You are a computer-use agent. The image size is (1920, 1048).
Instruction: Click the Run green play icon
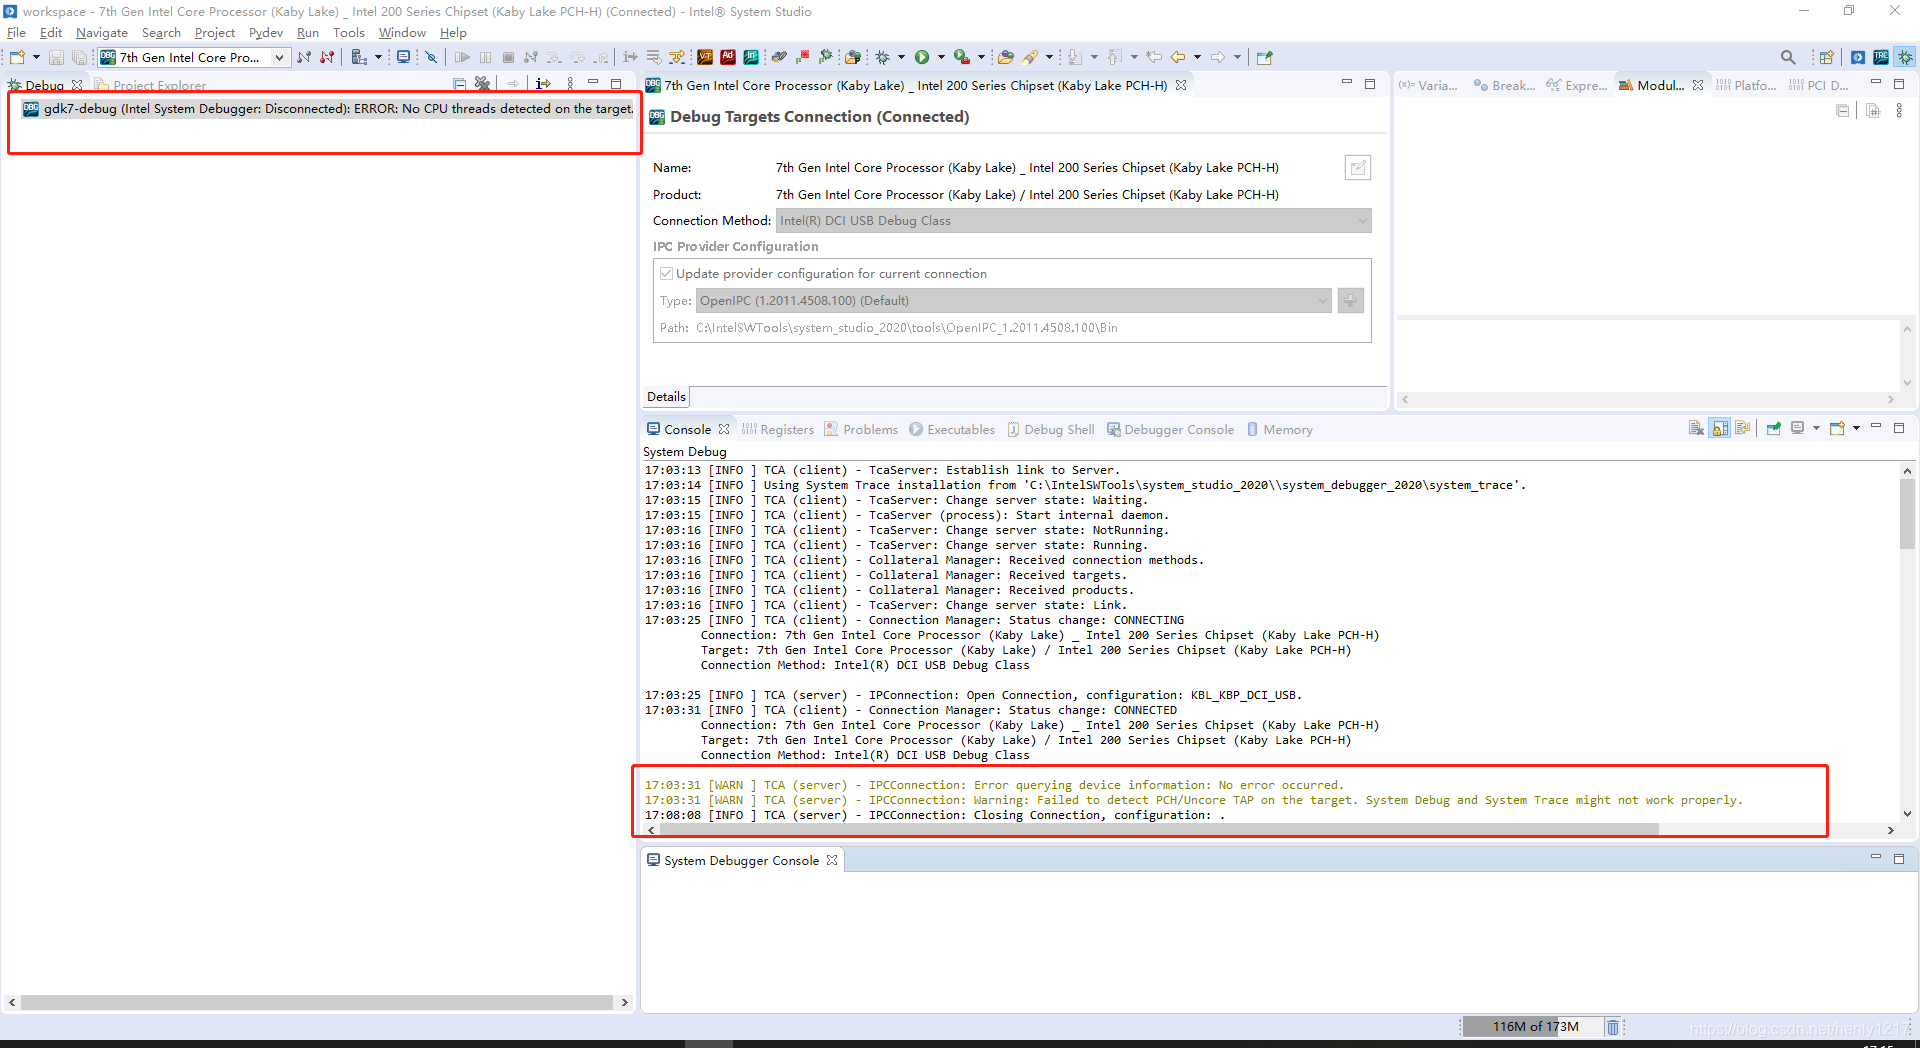point(922,57)
